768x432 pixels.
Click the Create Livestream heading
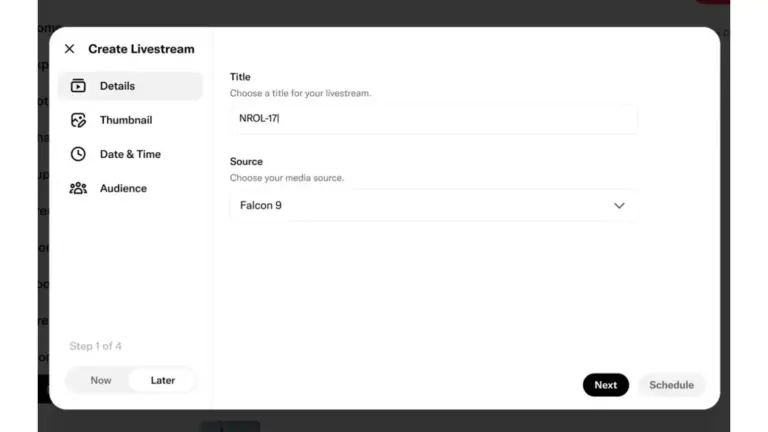pos(141,49)
